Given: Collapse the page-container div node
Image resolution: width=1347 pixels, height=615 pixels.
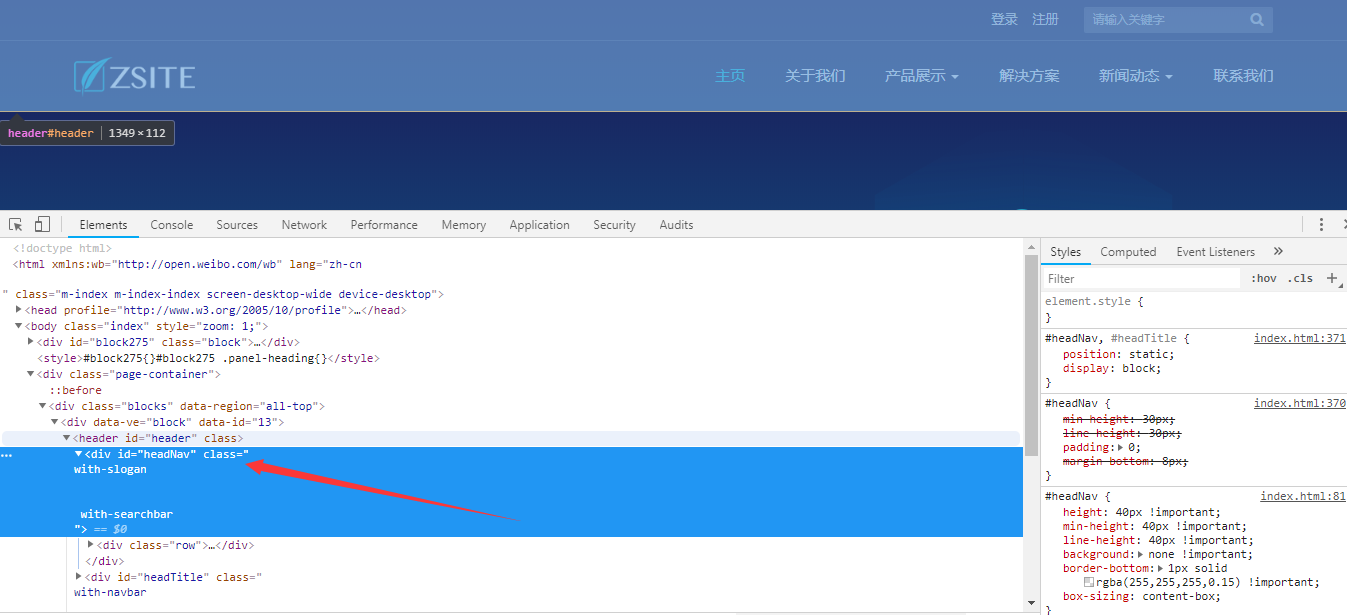Looking at the screenshot, I should point(31,374).
